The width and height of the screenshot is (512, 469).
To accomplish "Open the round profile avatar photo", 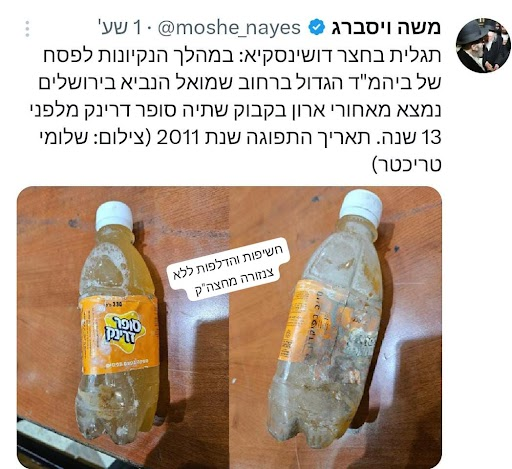I will tap(483, 45).
